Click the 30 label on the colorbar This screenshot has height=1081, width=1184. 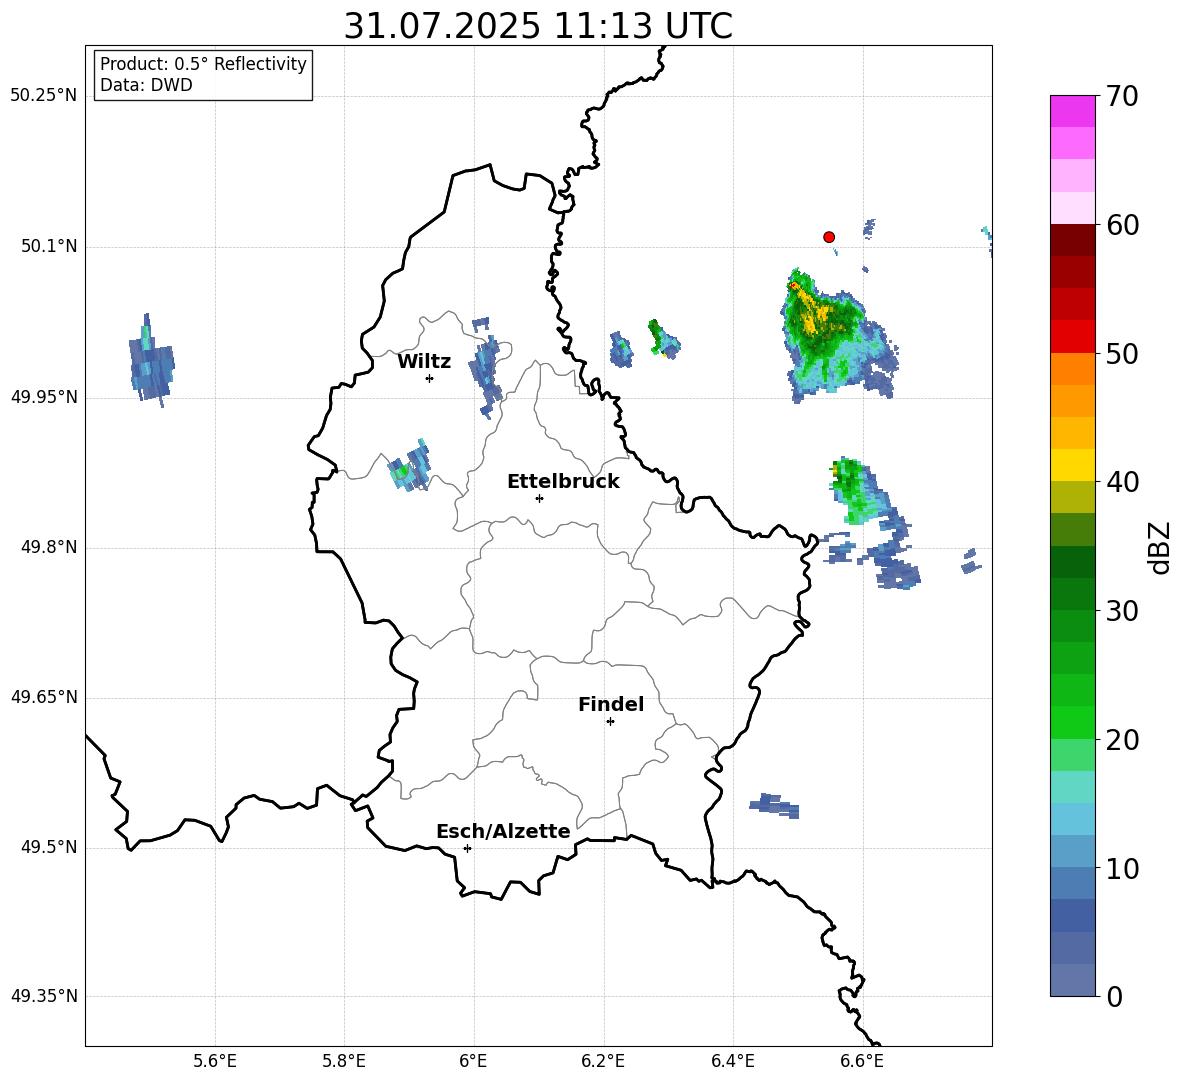click(x=1122, y=611)
